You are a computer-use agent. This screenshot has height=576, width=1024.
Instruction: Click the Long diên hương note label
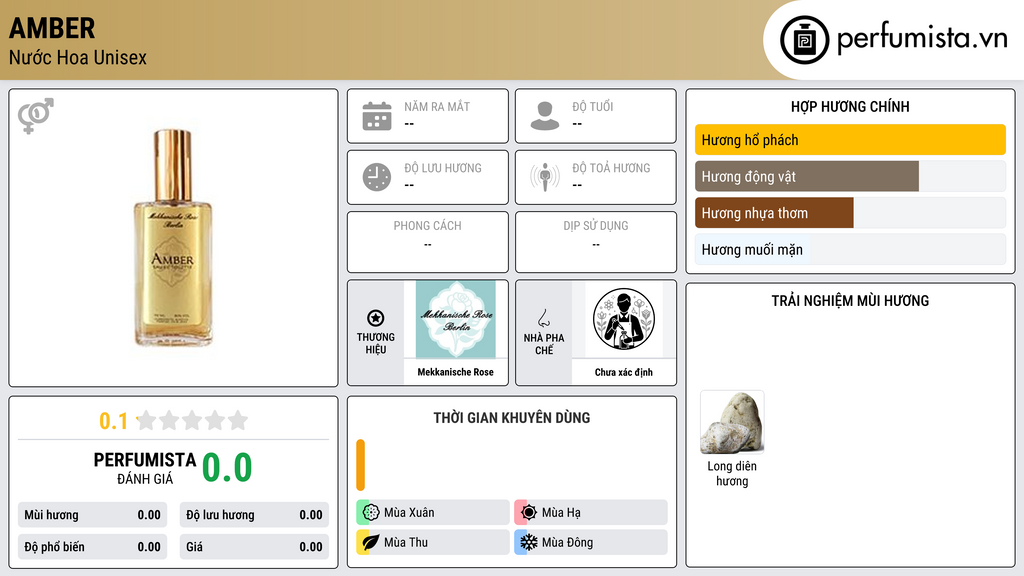point(732,473)
